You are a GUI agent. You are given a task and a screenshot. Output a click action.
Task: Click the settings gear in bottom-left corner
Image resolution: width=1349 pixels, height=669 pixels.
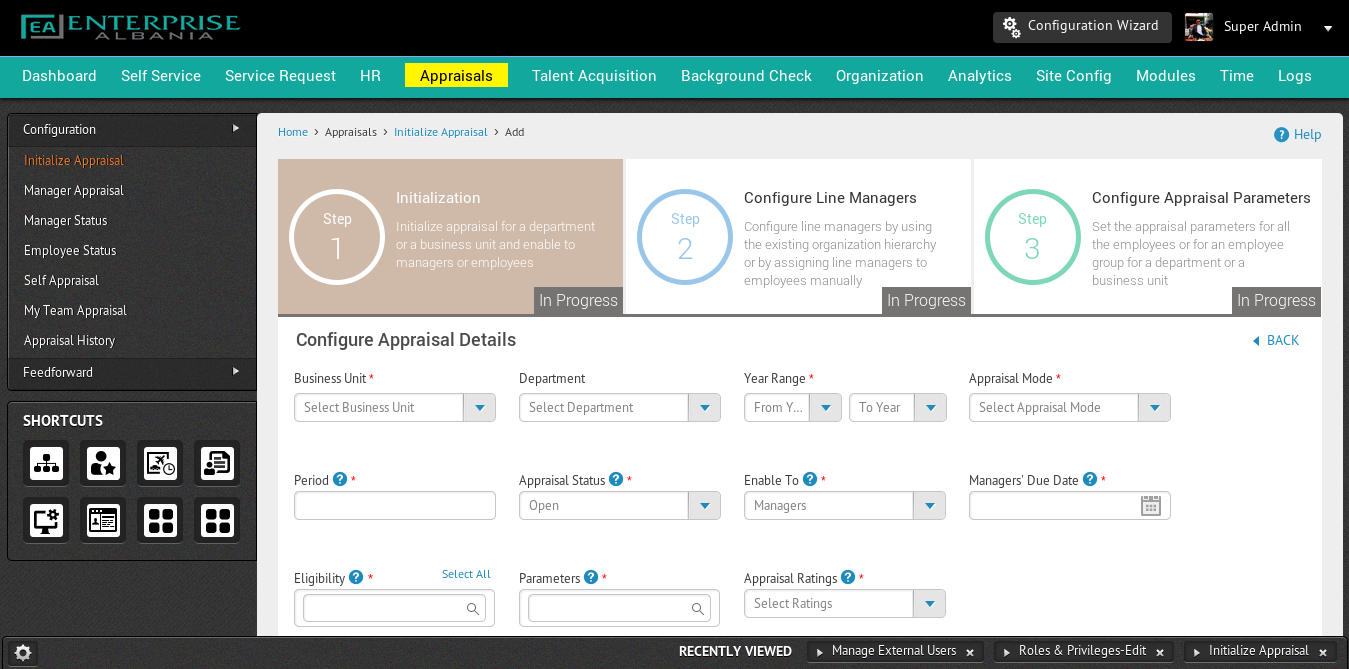[x=23, y=653]
